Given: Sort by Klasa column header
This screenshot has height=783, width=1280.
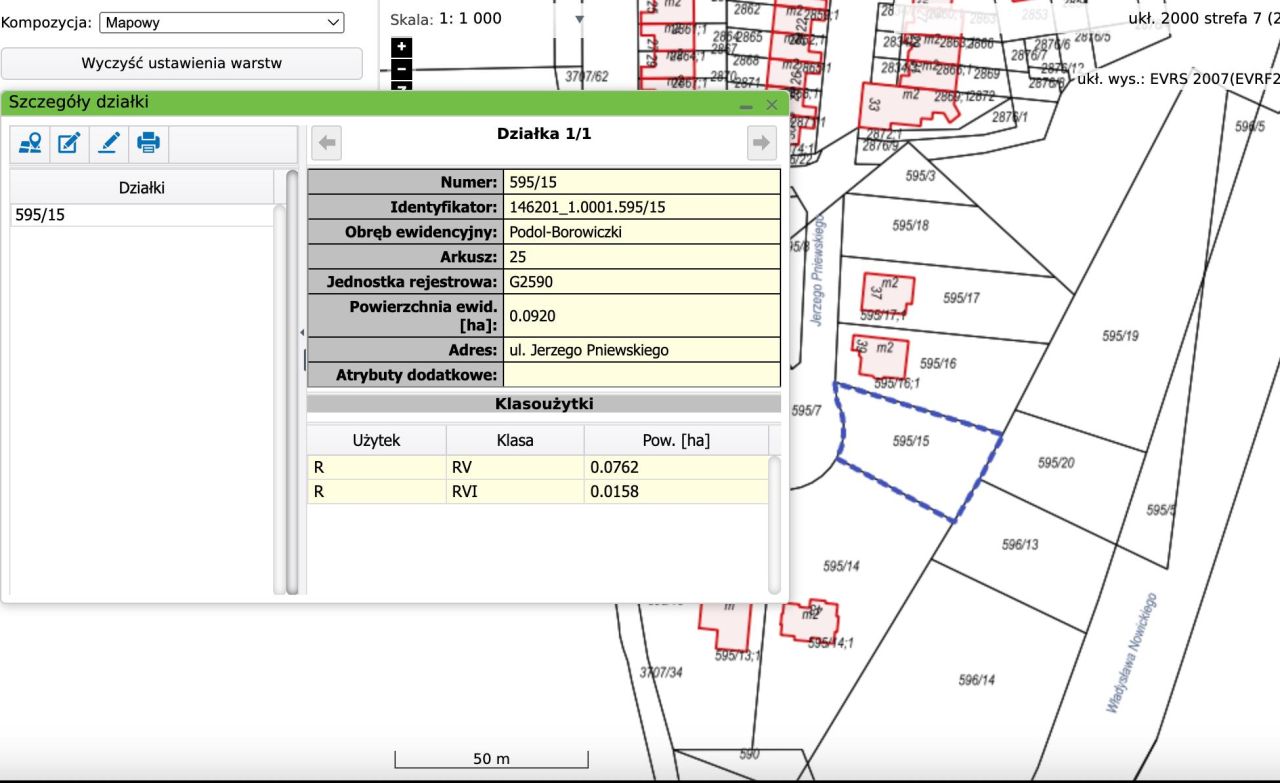Looking at the screenshot, I should coord(515,440).
